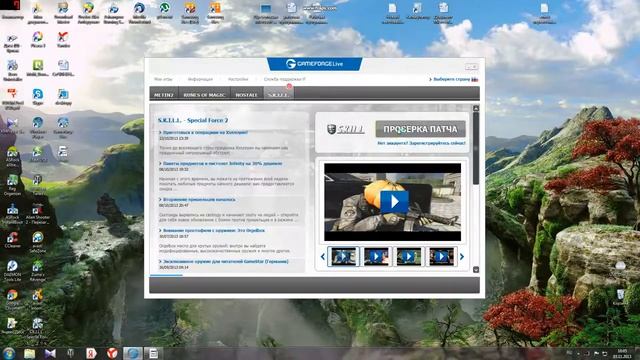Screen dimensions: 640x360
Task: Select the NOSTALE tab
Action: pyautogui.click(x=247, y=94)
